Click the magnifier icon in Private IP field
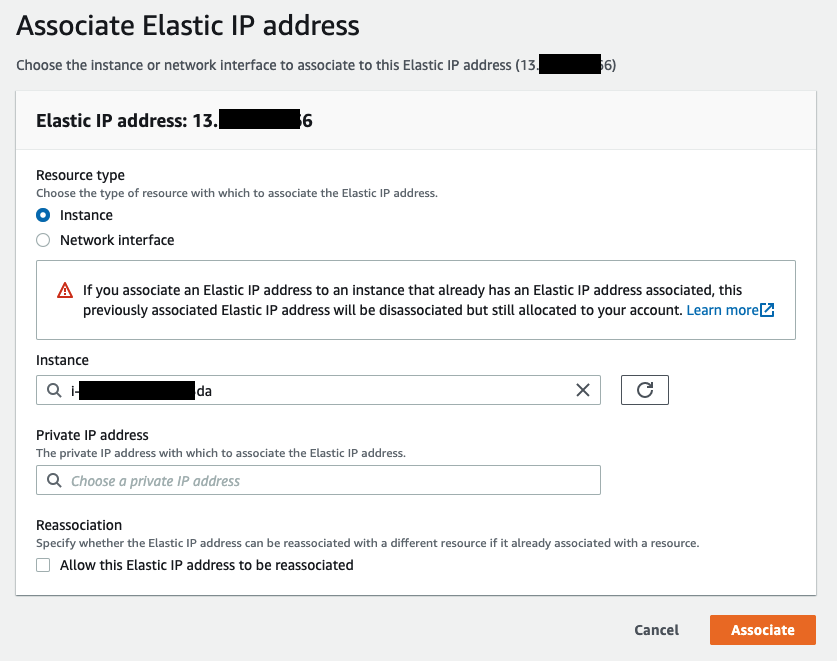Image resolution: width=837 pixels, height=661 pixels. tap(54, 480)
